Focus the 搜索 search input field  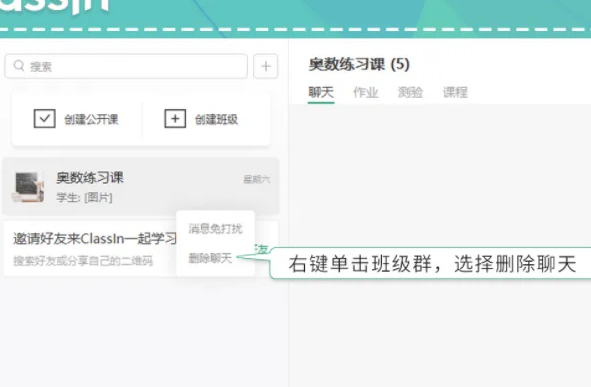pyautogui.click(x=126, y=66)
